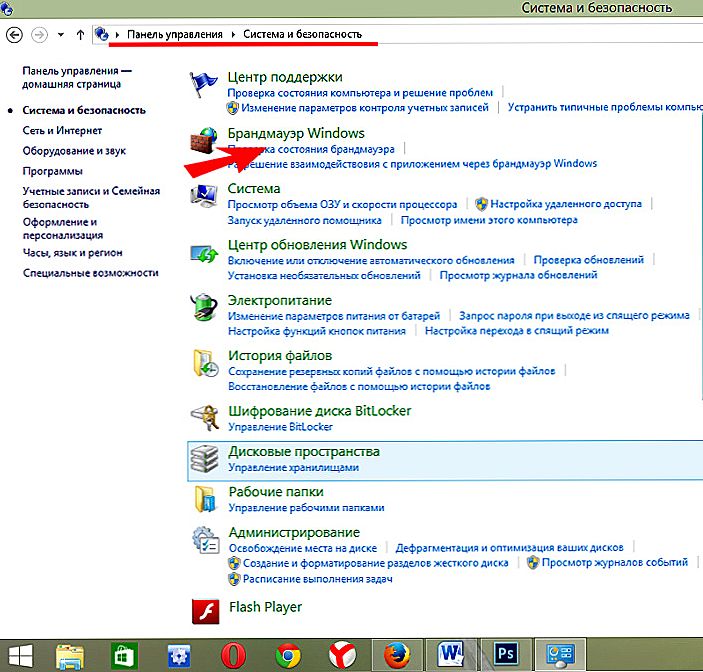
Task: Click Просмотр журнала обновлений link
Action: (x=518, y=275)
